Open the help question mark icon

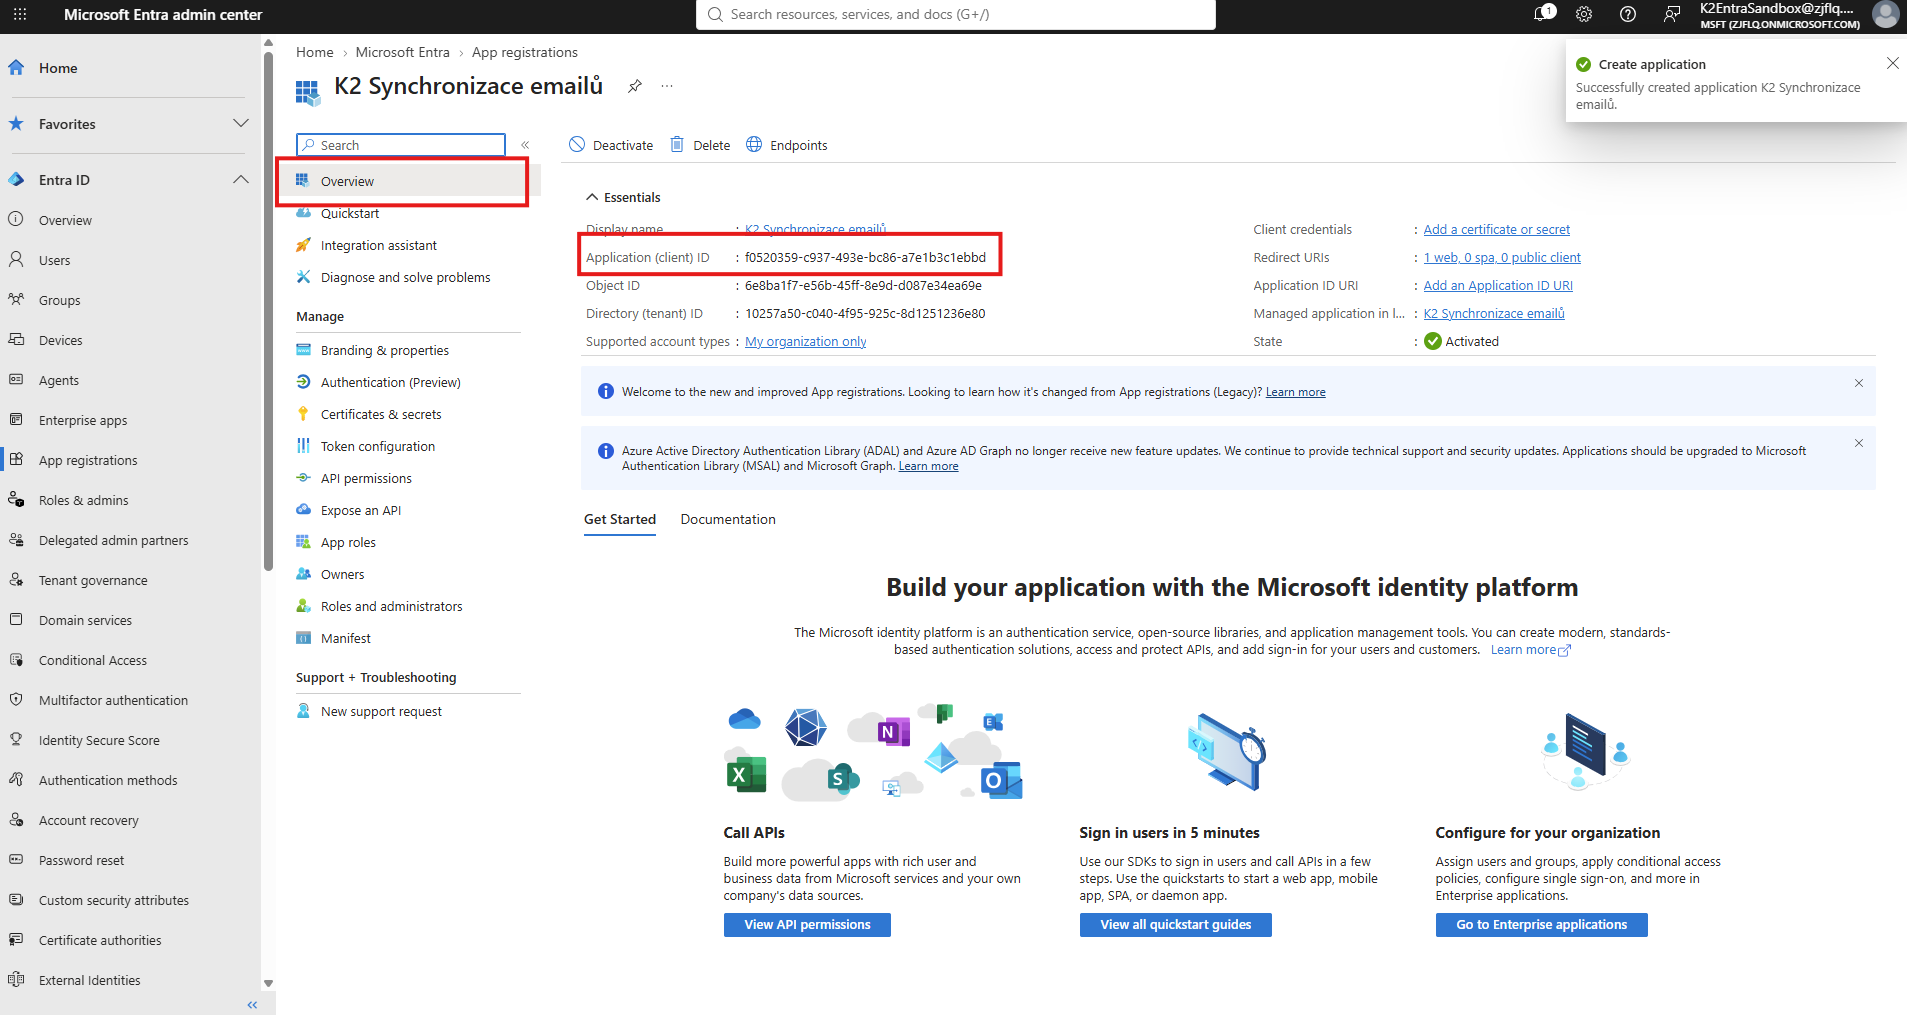1628,14
